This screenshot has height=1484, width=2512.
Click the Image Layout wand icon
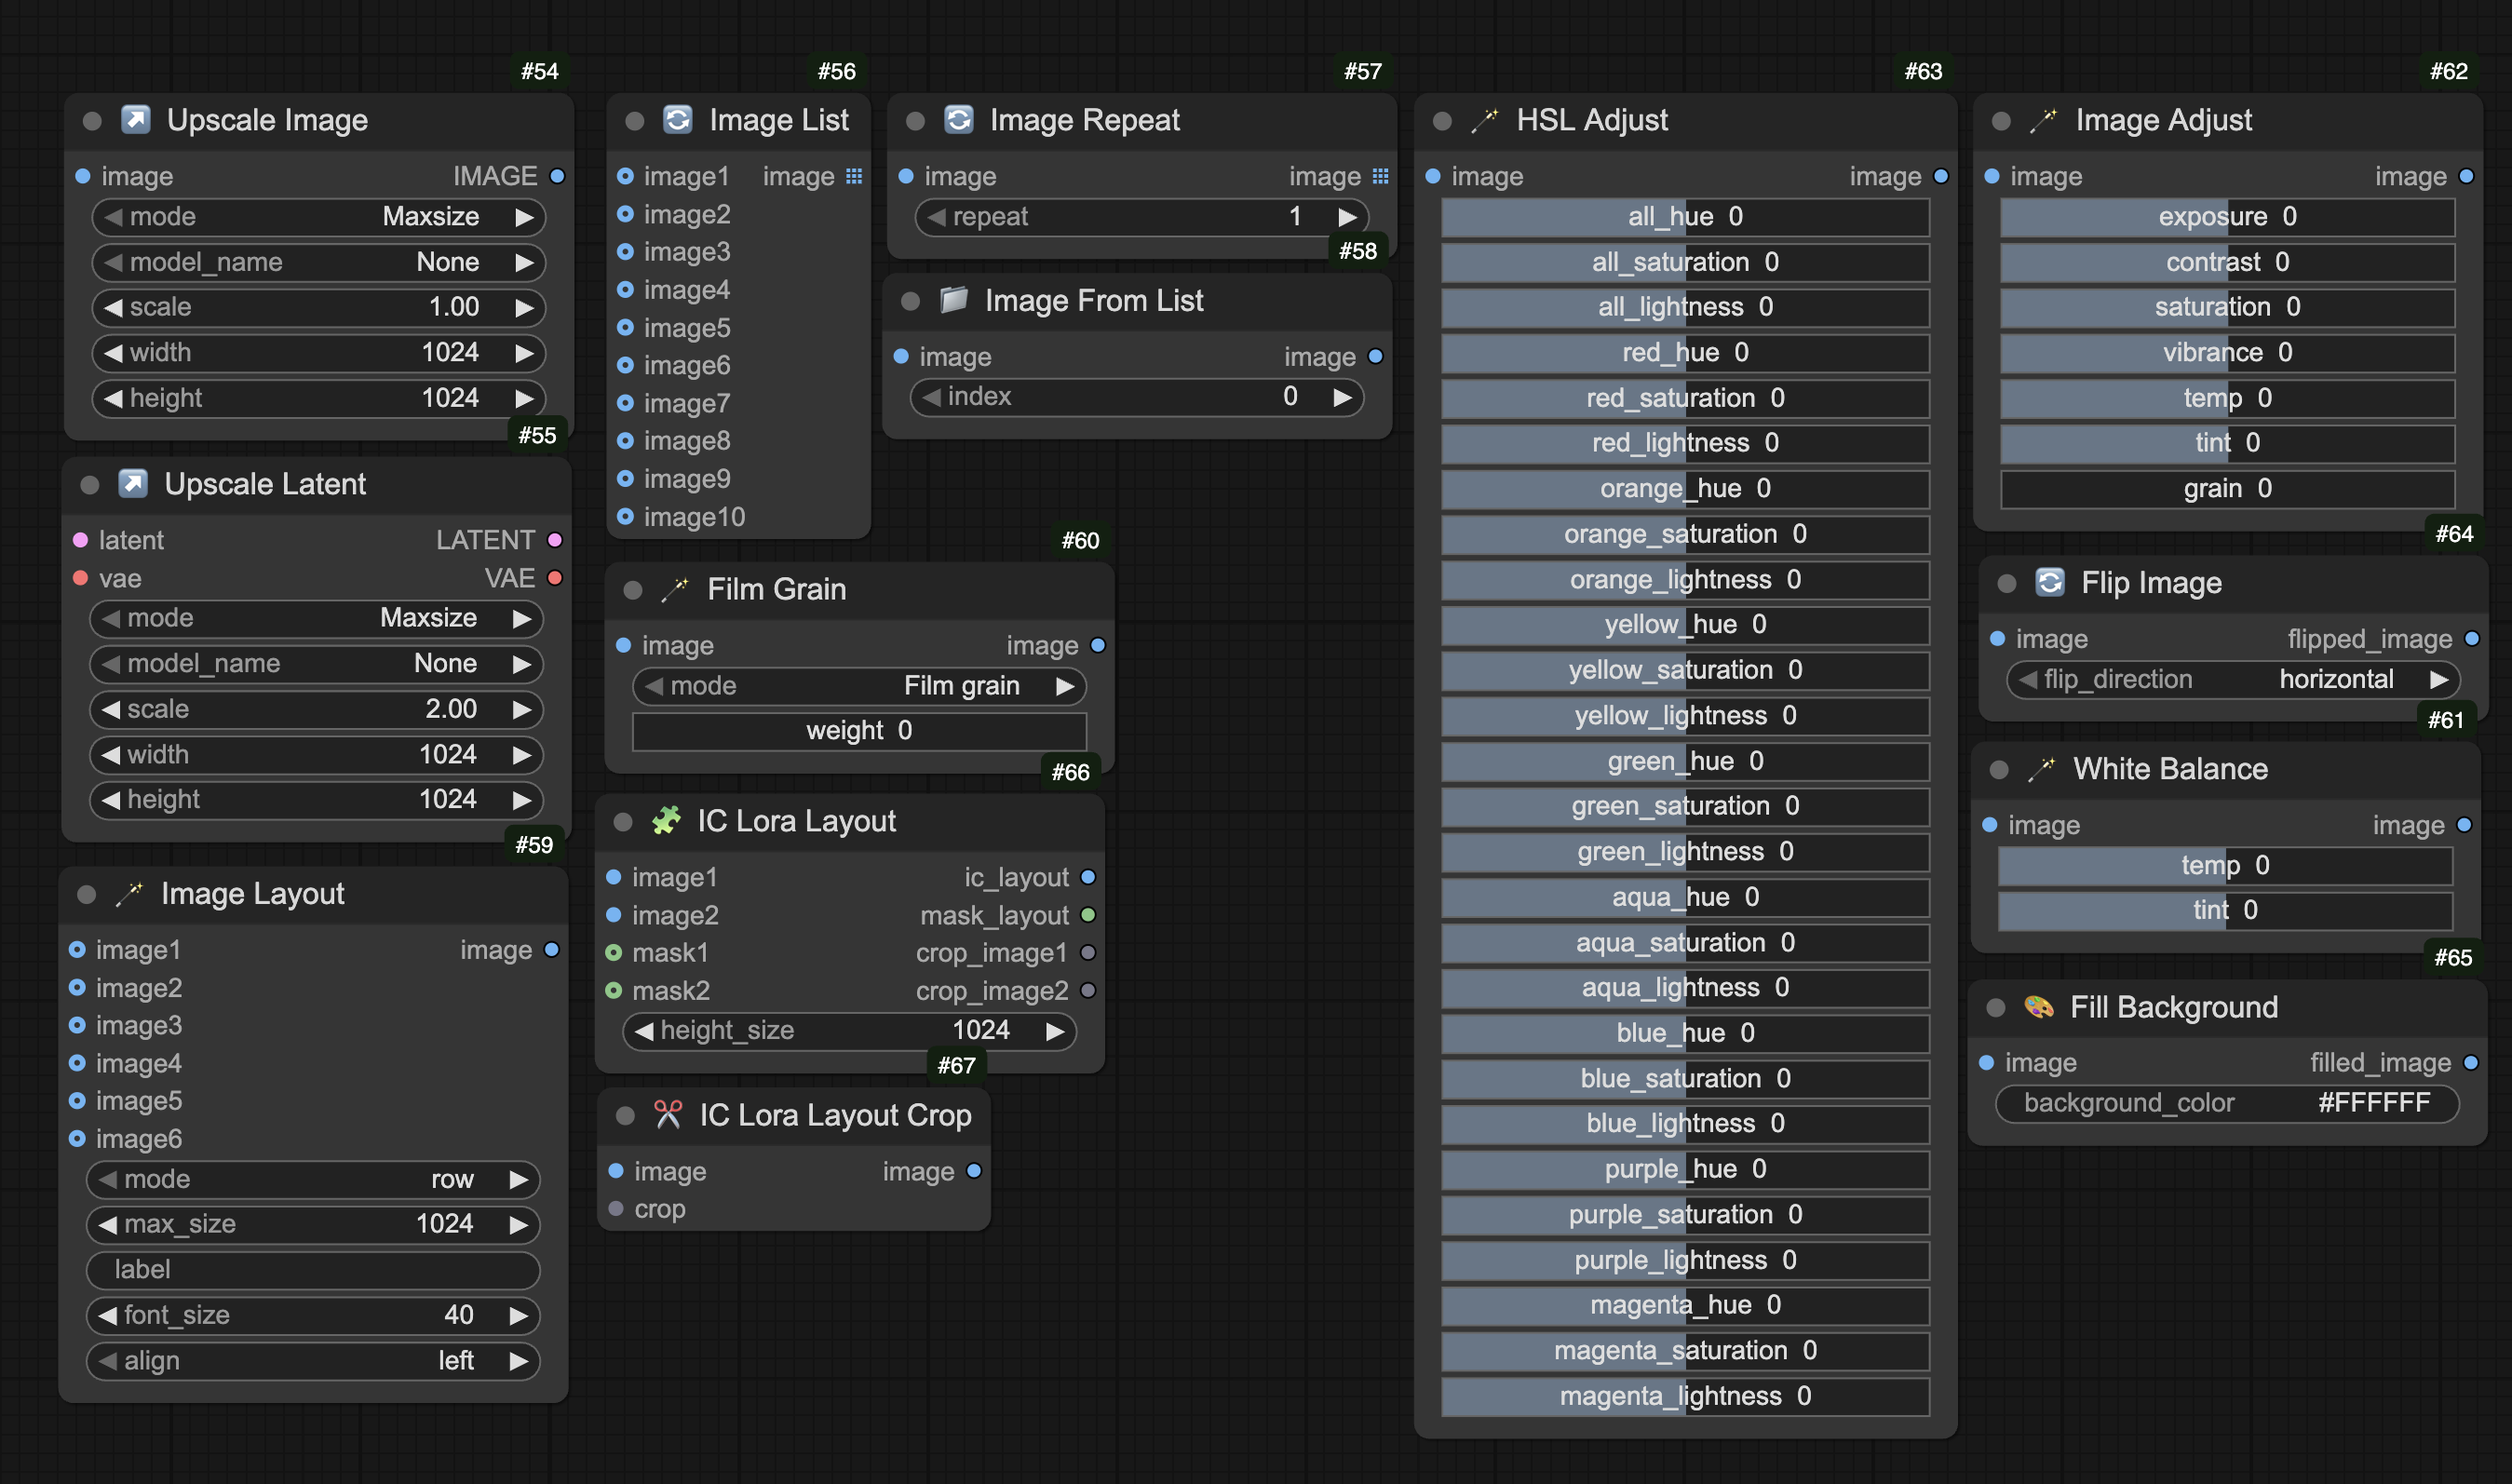point(130,894)
